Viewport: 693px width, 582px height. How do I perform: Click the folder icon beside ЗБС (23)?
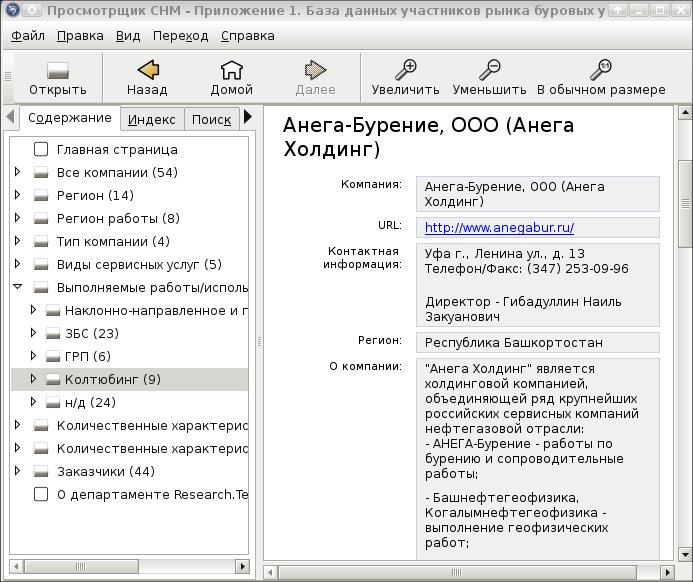(53, 333)
